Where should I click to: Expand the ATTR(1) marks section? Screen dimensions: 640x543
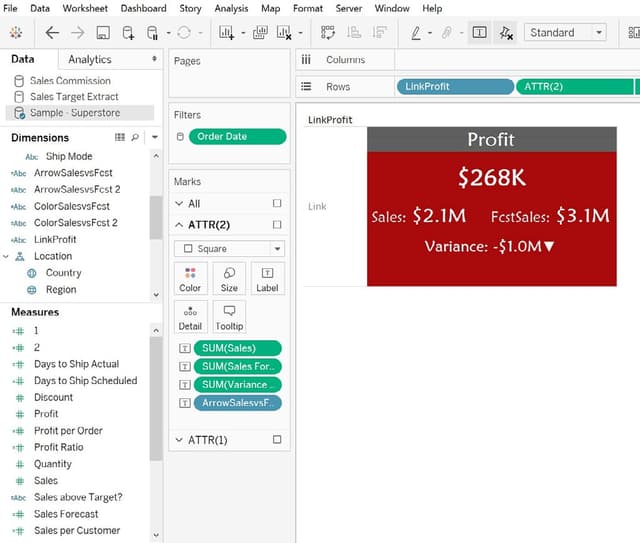179,440
